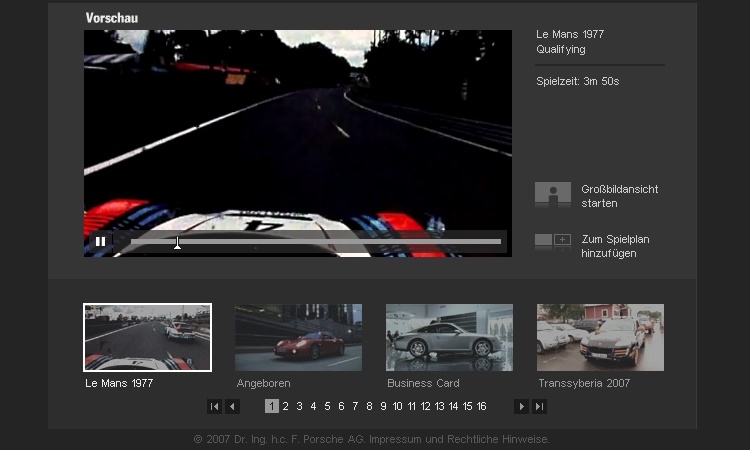Click the Spielzeit: 3m 50s text

click(577, 81)
